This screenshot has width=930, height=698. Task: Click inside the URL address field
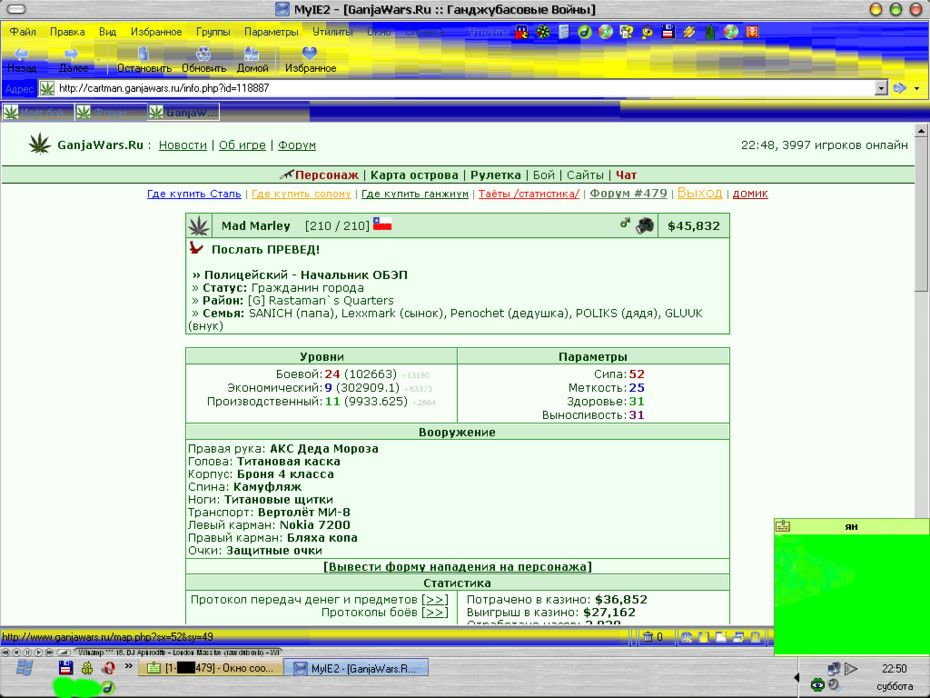coord(464,88)
